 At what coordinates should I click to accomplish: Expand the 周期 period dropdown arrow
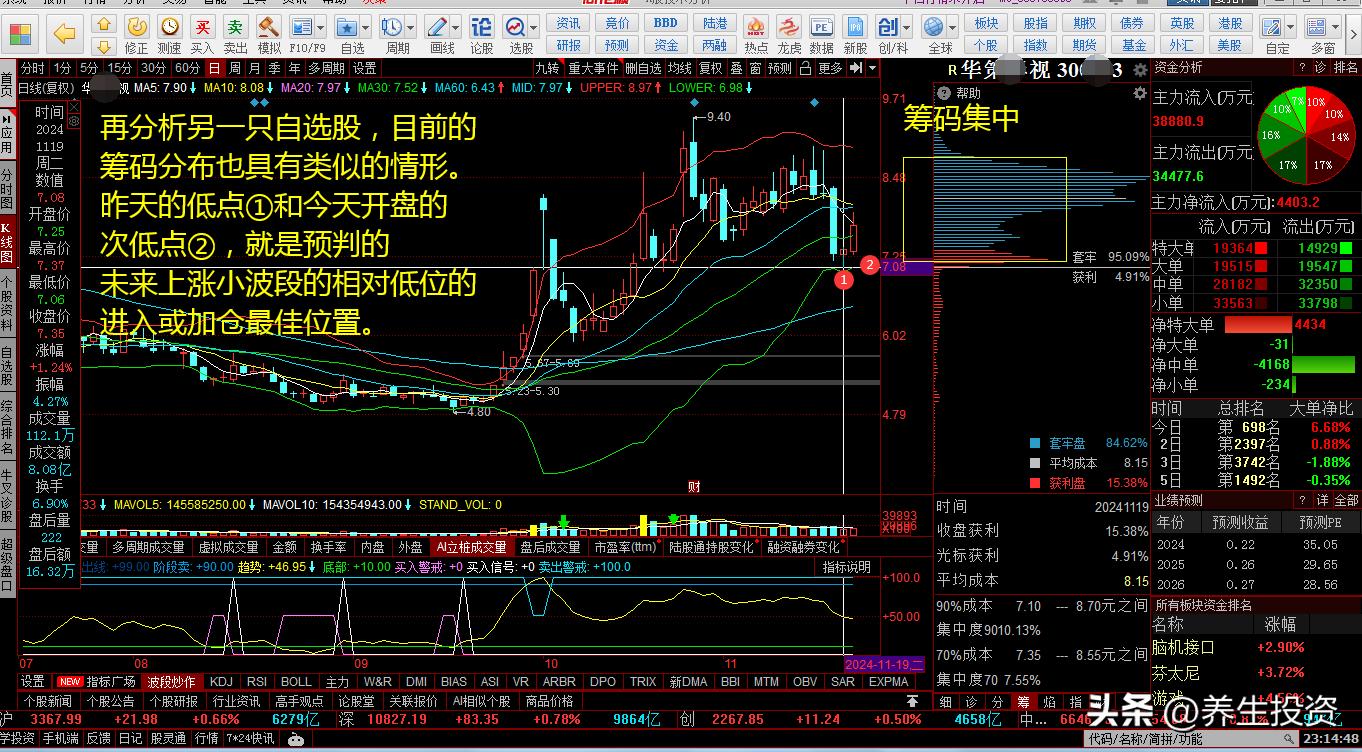(411, 26)
